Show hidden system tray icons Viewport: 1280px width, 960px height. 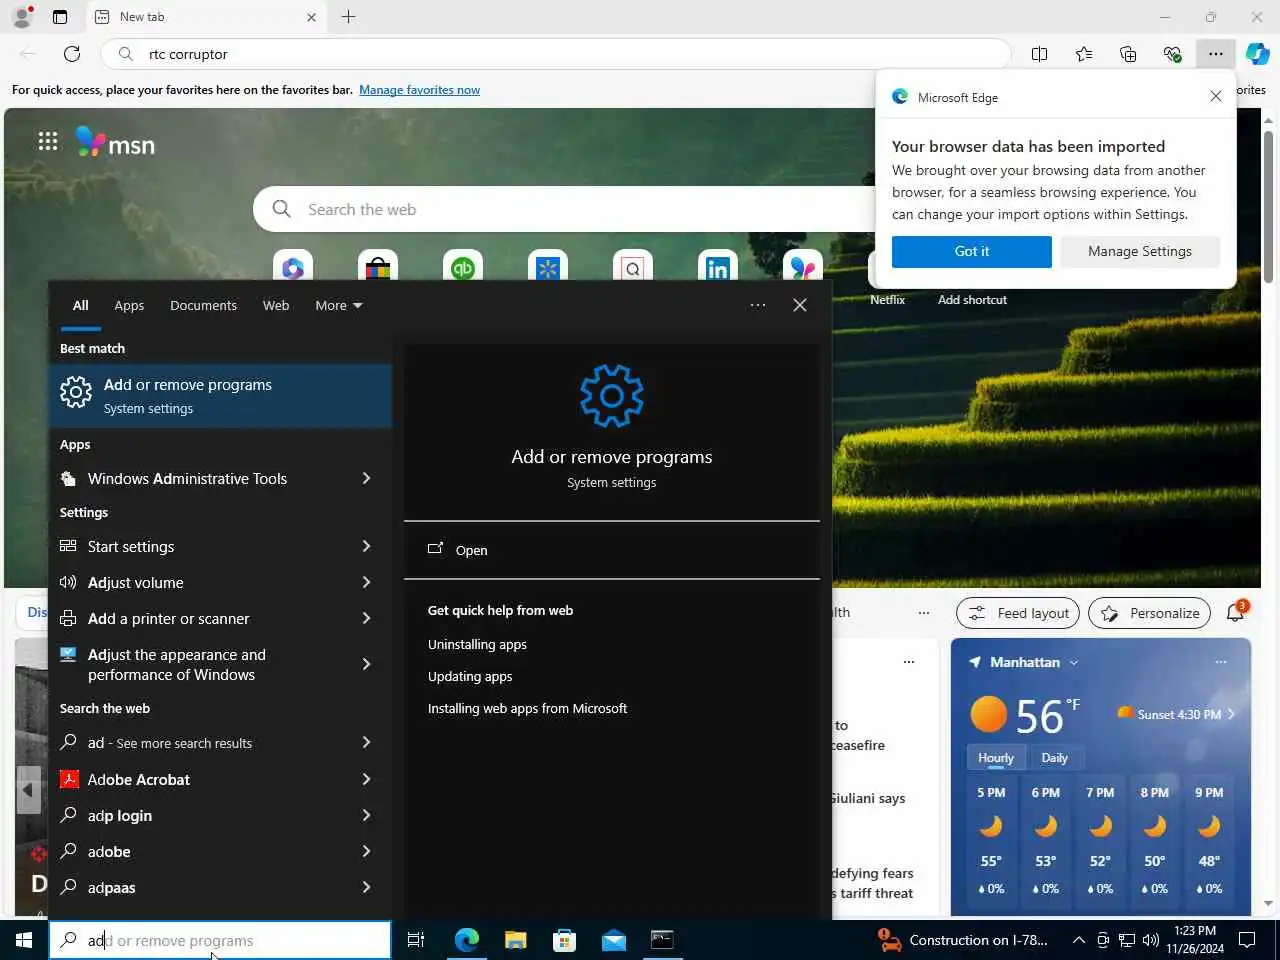pos(1078,940)
